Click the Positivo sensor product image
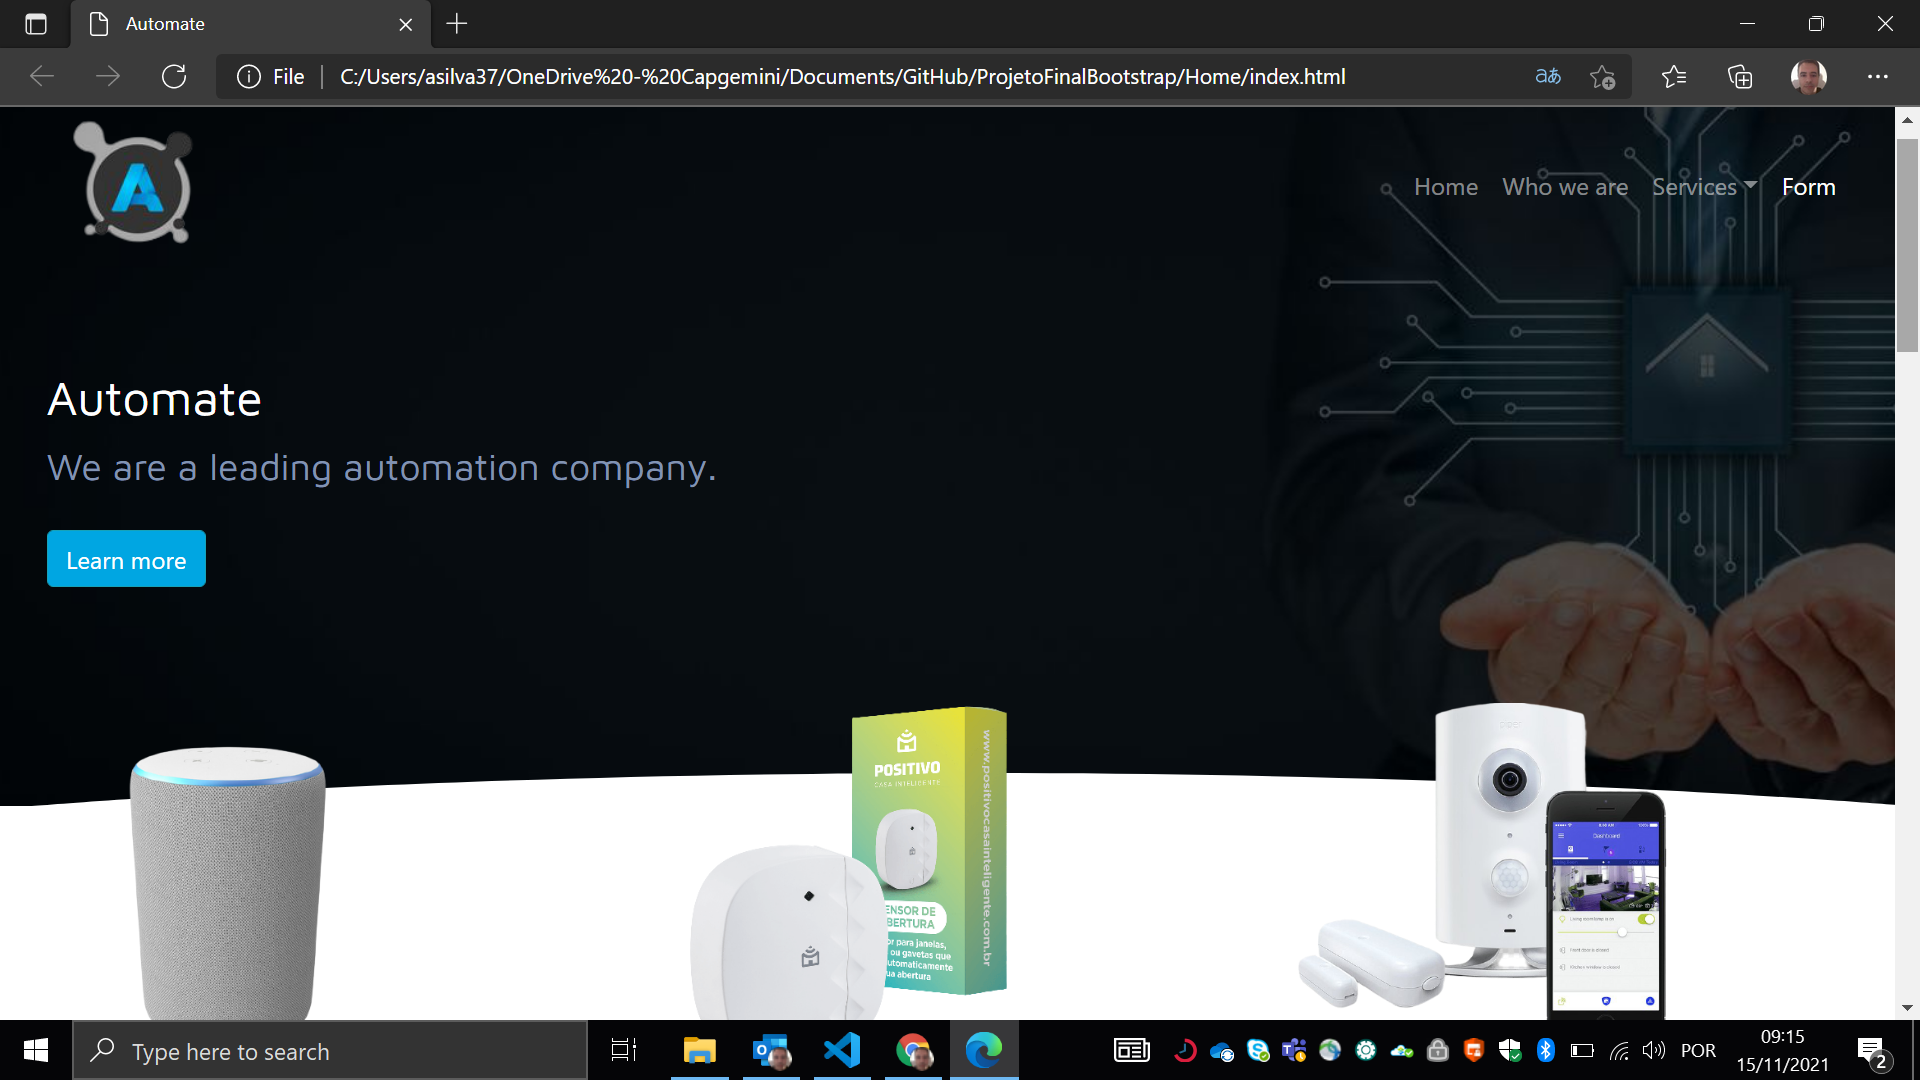 [849, 863]
